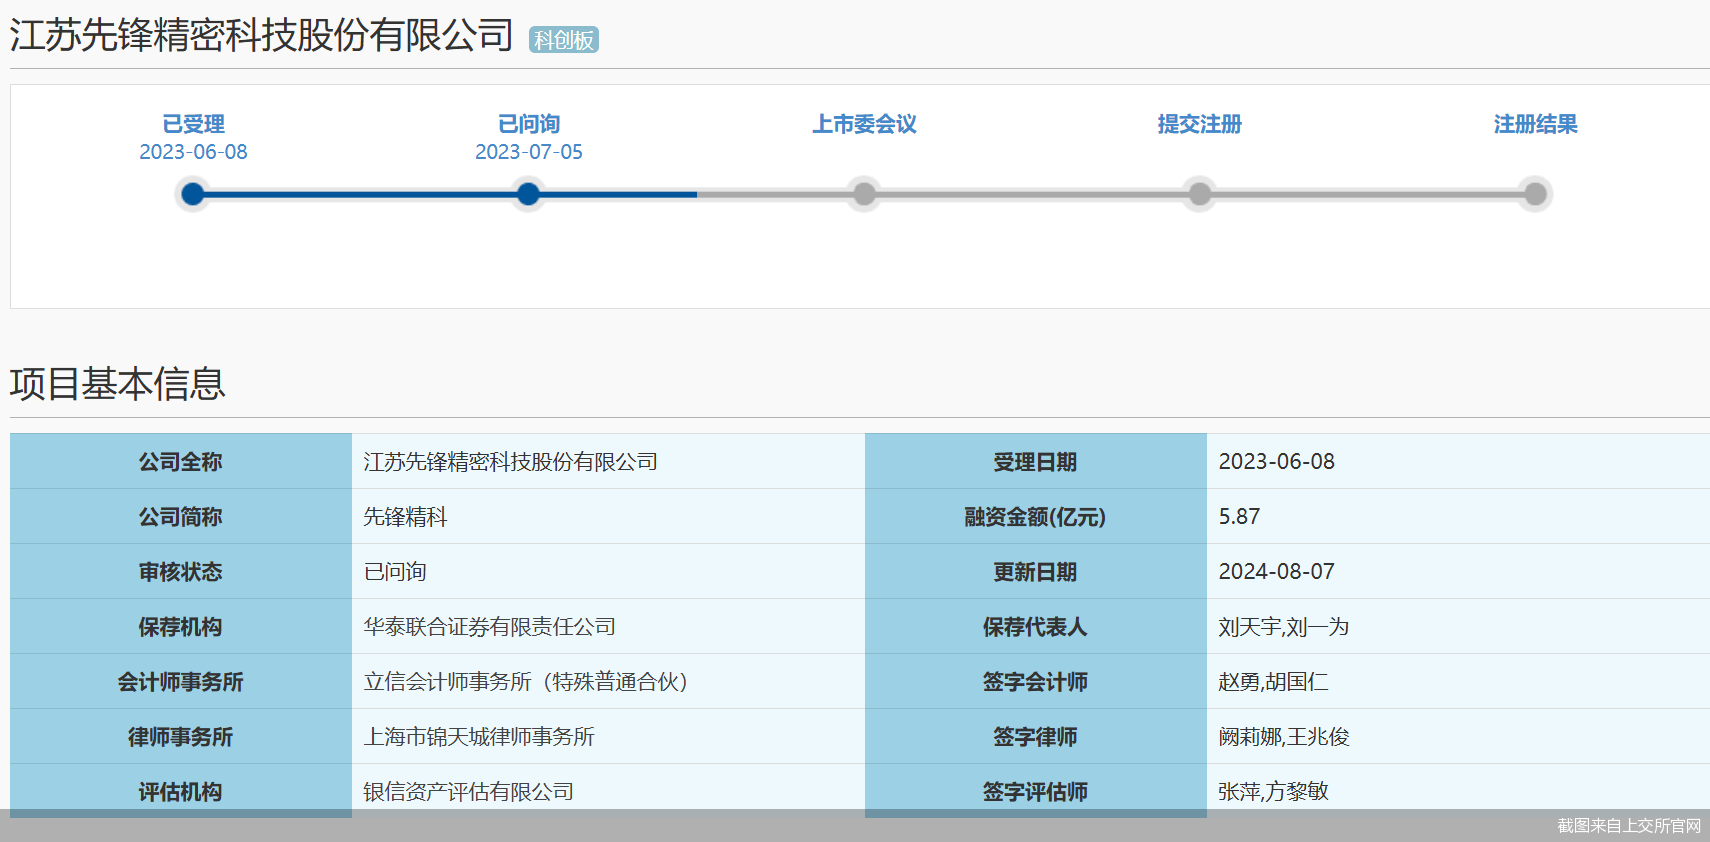The height and width of the screenshot is (842, 1710).
Task: Click the value 华泰联合证券有限责任公司
Action: click(489, 627)
